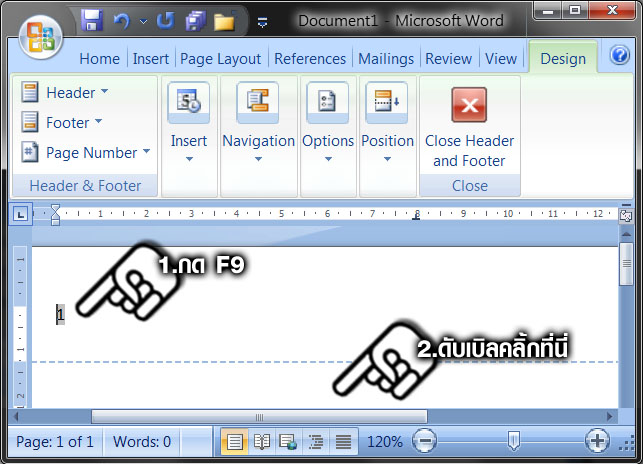Screen dimensions: 643x464
Task: Open the Header gallery dropdown
Action: (x=66, y=92)
